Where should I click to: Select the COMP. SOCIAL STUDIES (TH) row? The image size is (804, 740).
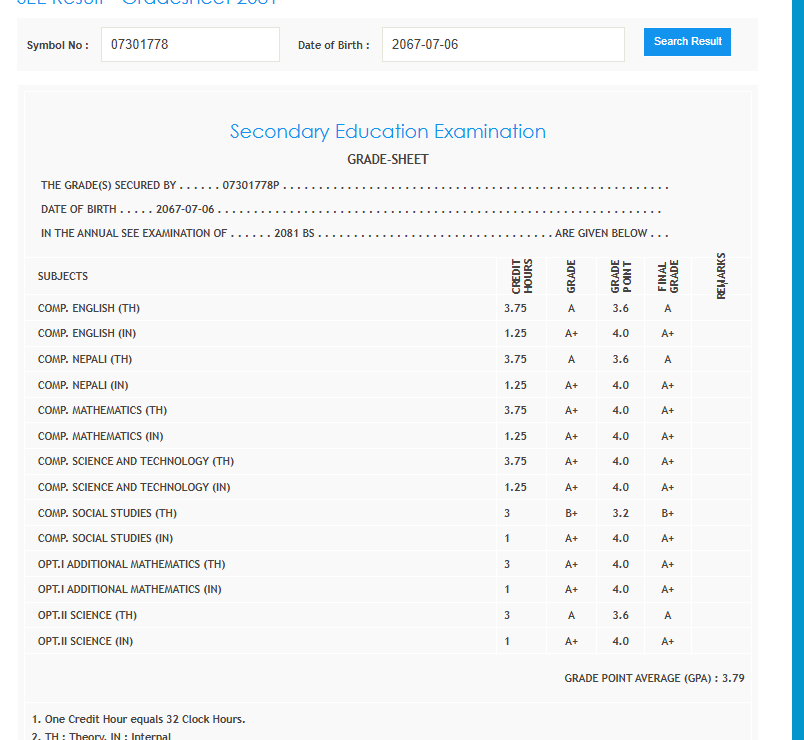107,513
